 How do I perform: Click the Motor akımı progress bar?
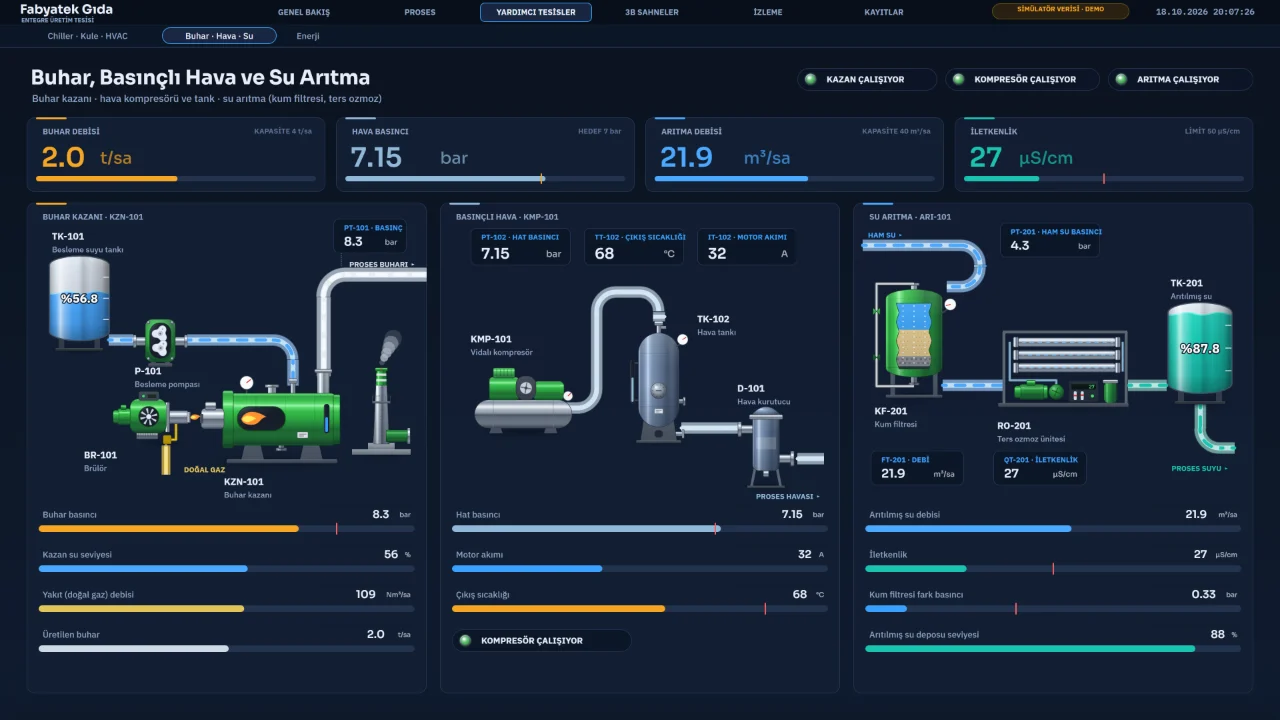640,568
